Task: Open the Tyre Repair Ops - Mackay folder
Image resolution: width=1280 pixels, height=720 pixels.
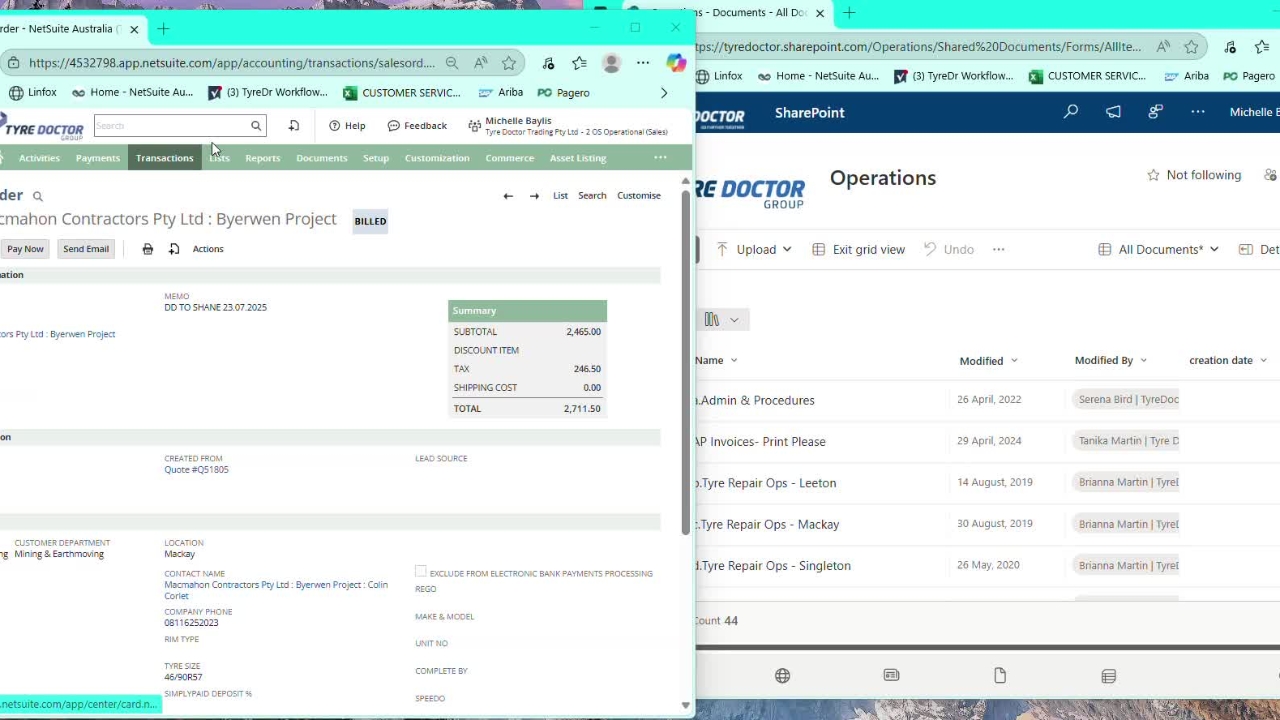Action: (x=768, y=524)
